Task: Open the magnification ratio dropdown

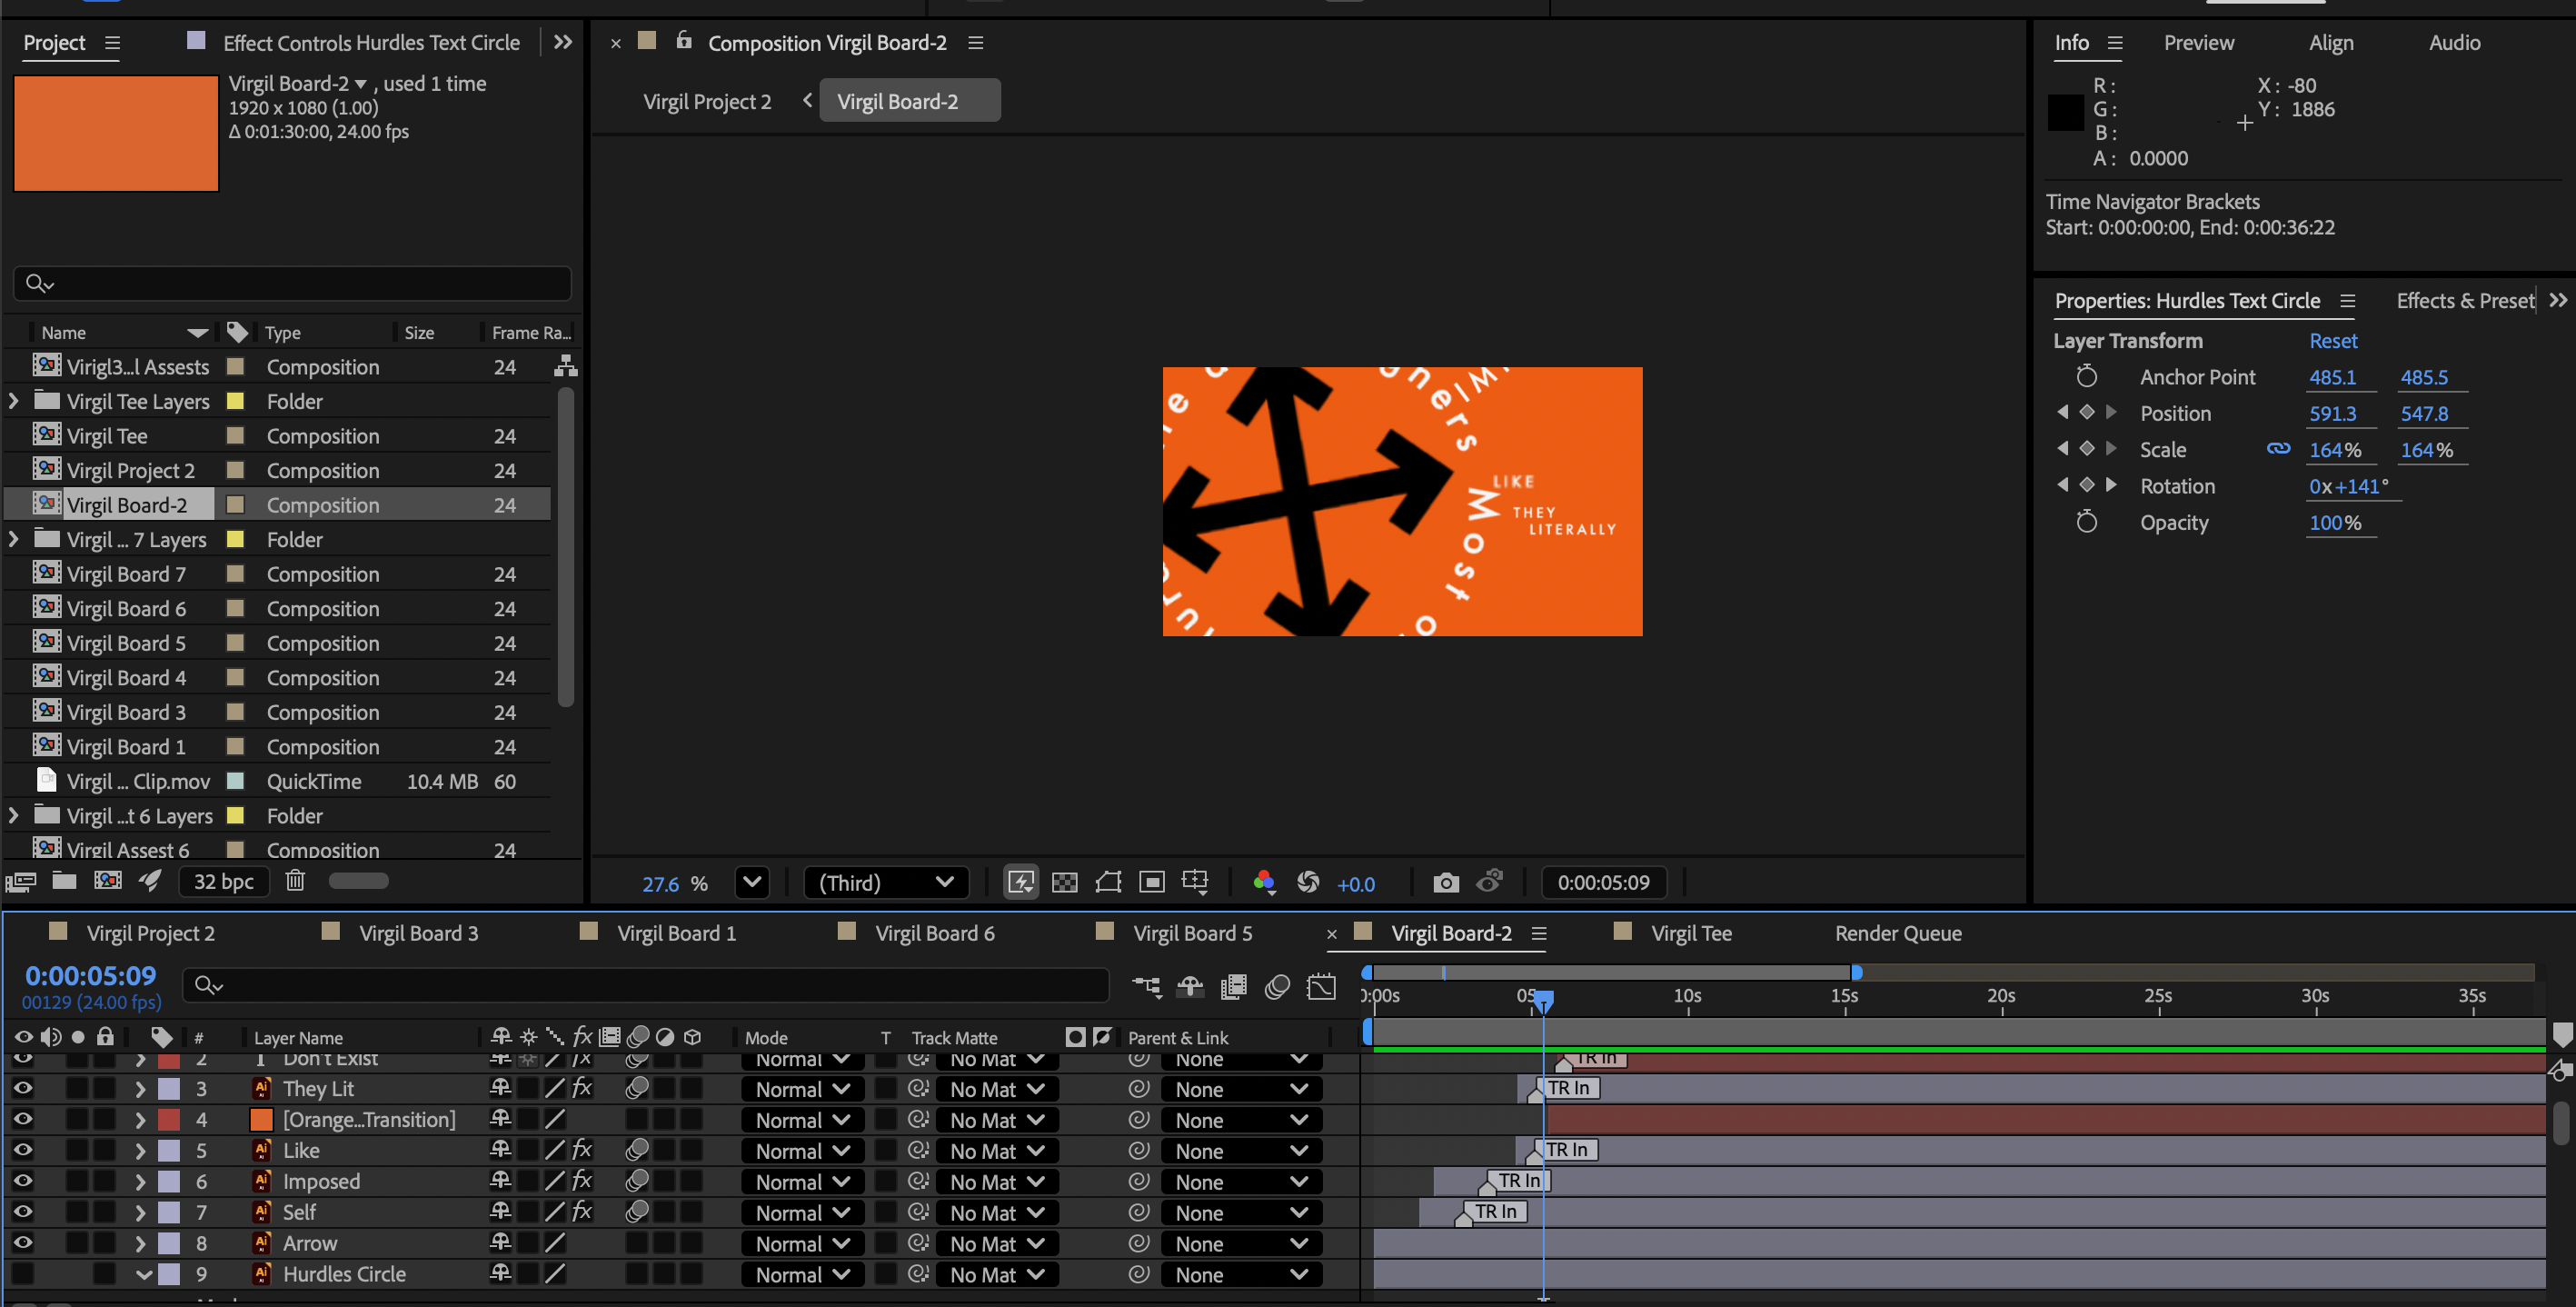Action: [752, 882]
